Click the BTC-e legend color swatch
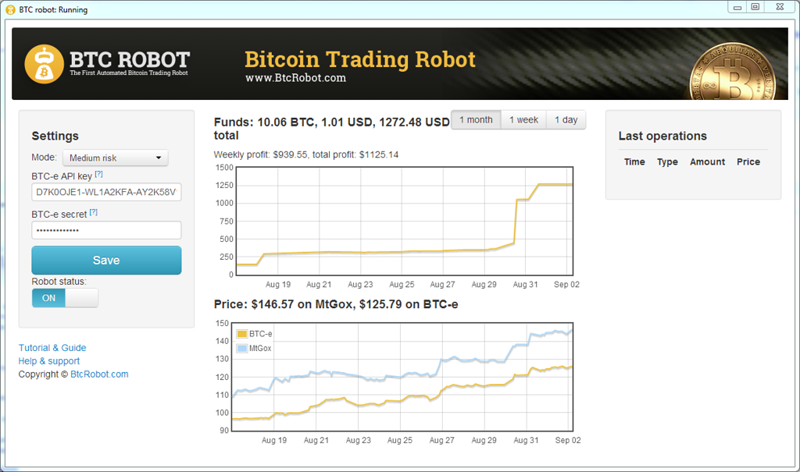Viewport: 800px width, 472px height. (x=242, y=334)
